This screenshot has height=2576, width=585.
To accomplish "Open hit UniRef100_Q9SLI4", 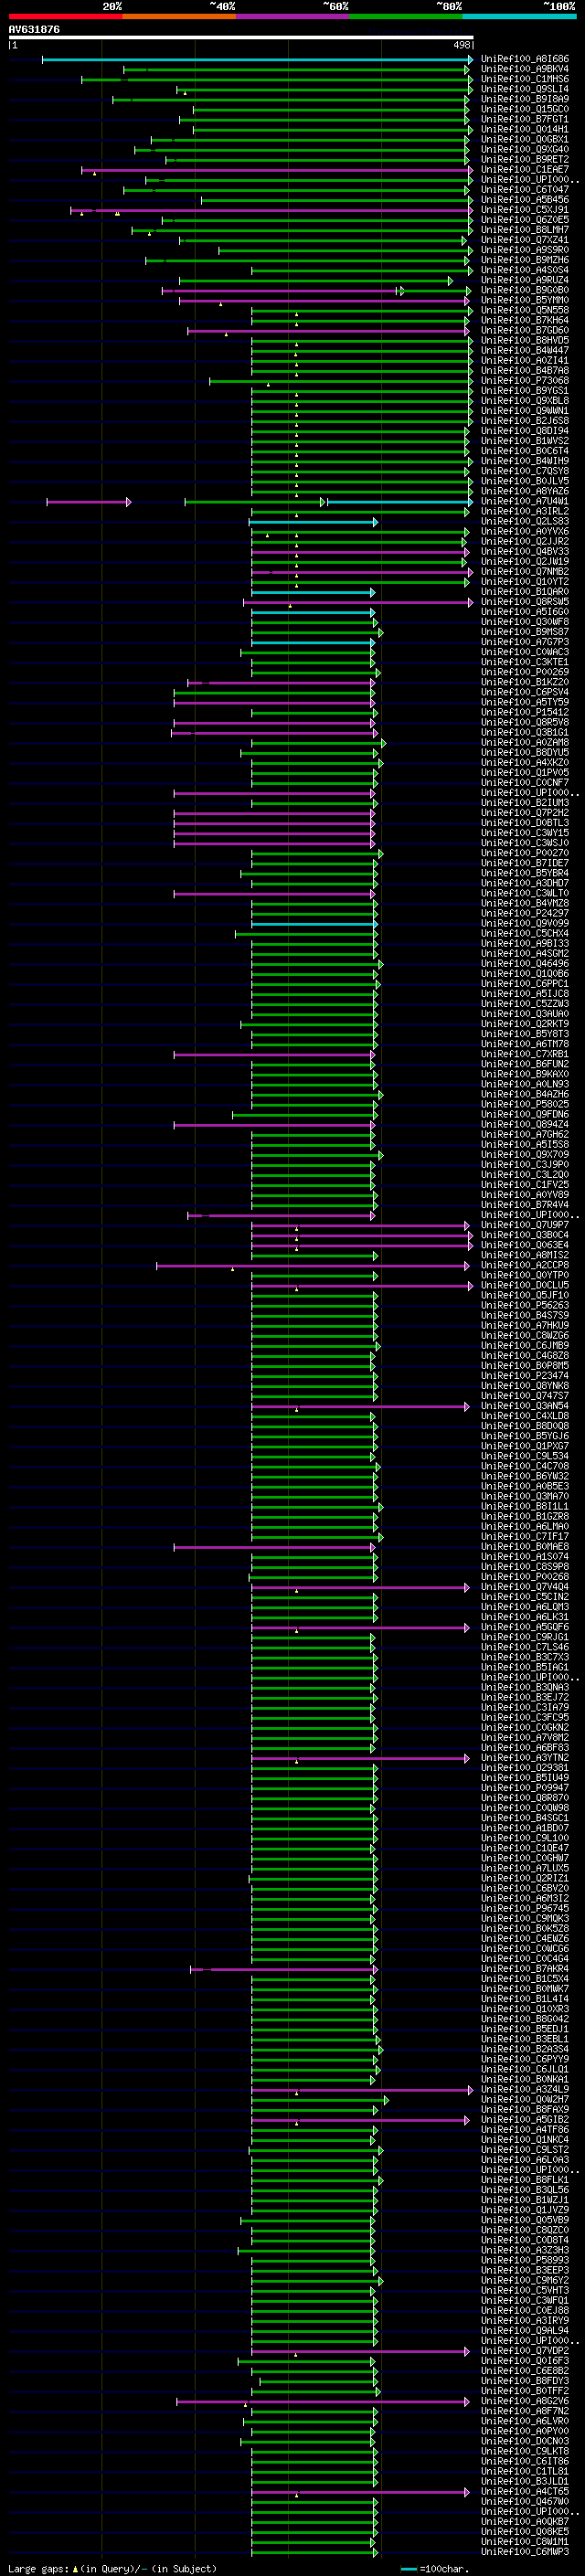I will (525, 89).
